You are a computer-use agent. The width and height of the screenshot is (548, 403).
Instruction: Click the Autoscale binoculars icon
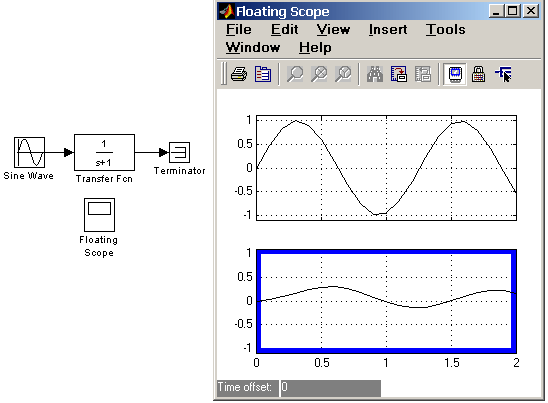375,74
